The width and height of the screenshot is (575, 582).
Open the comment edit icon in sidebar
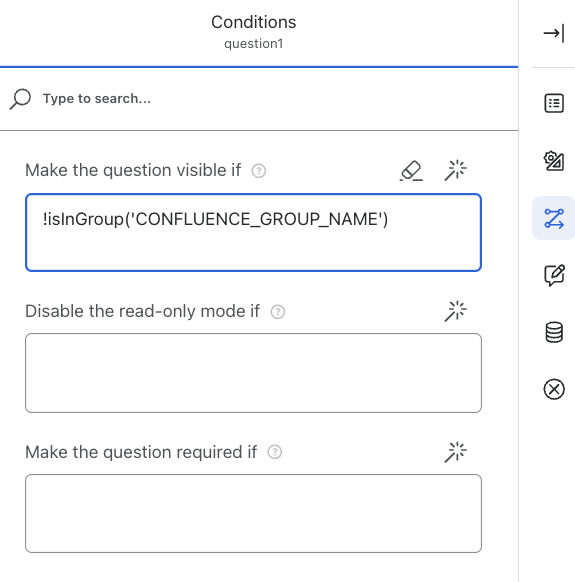(554, 275)
